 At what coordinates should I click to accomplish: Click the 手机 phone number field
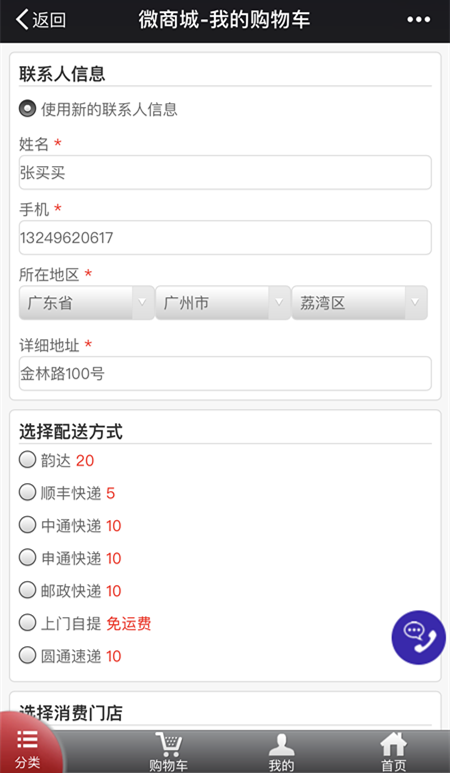click(x=225, y=238)
